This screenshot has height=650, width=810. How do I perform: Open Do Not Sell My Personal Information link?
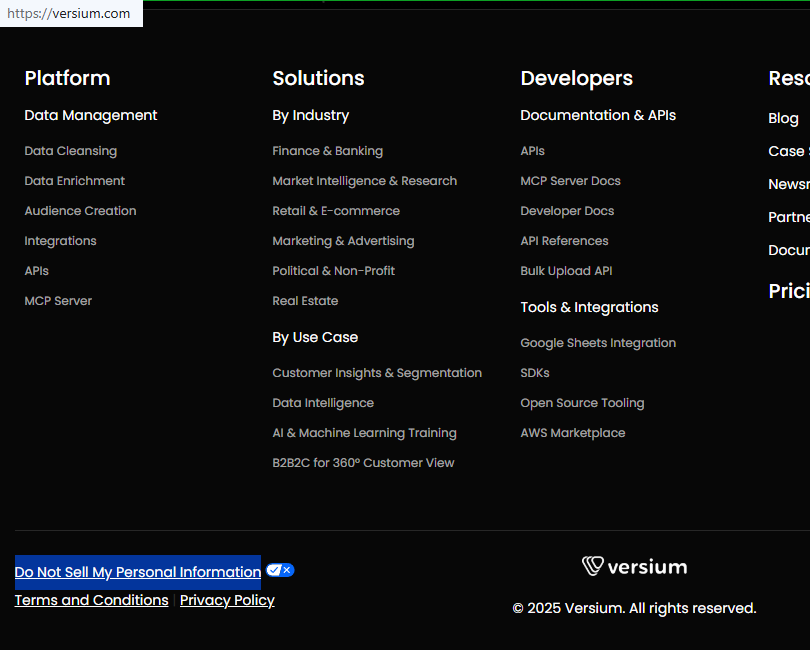click(138, 572)
